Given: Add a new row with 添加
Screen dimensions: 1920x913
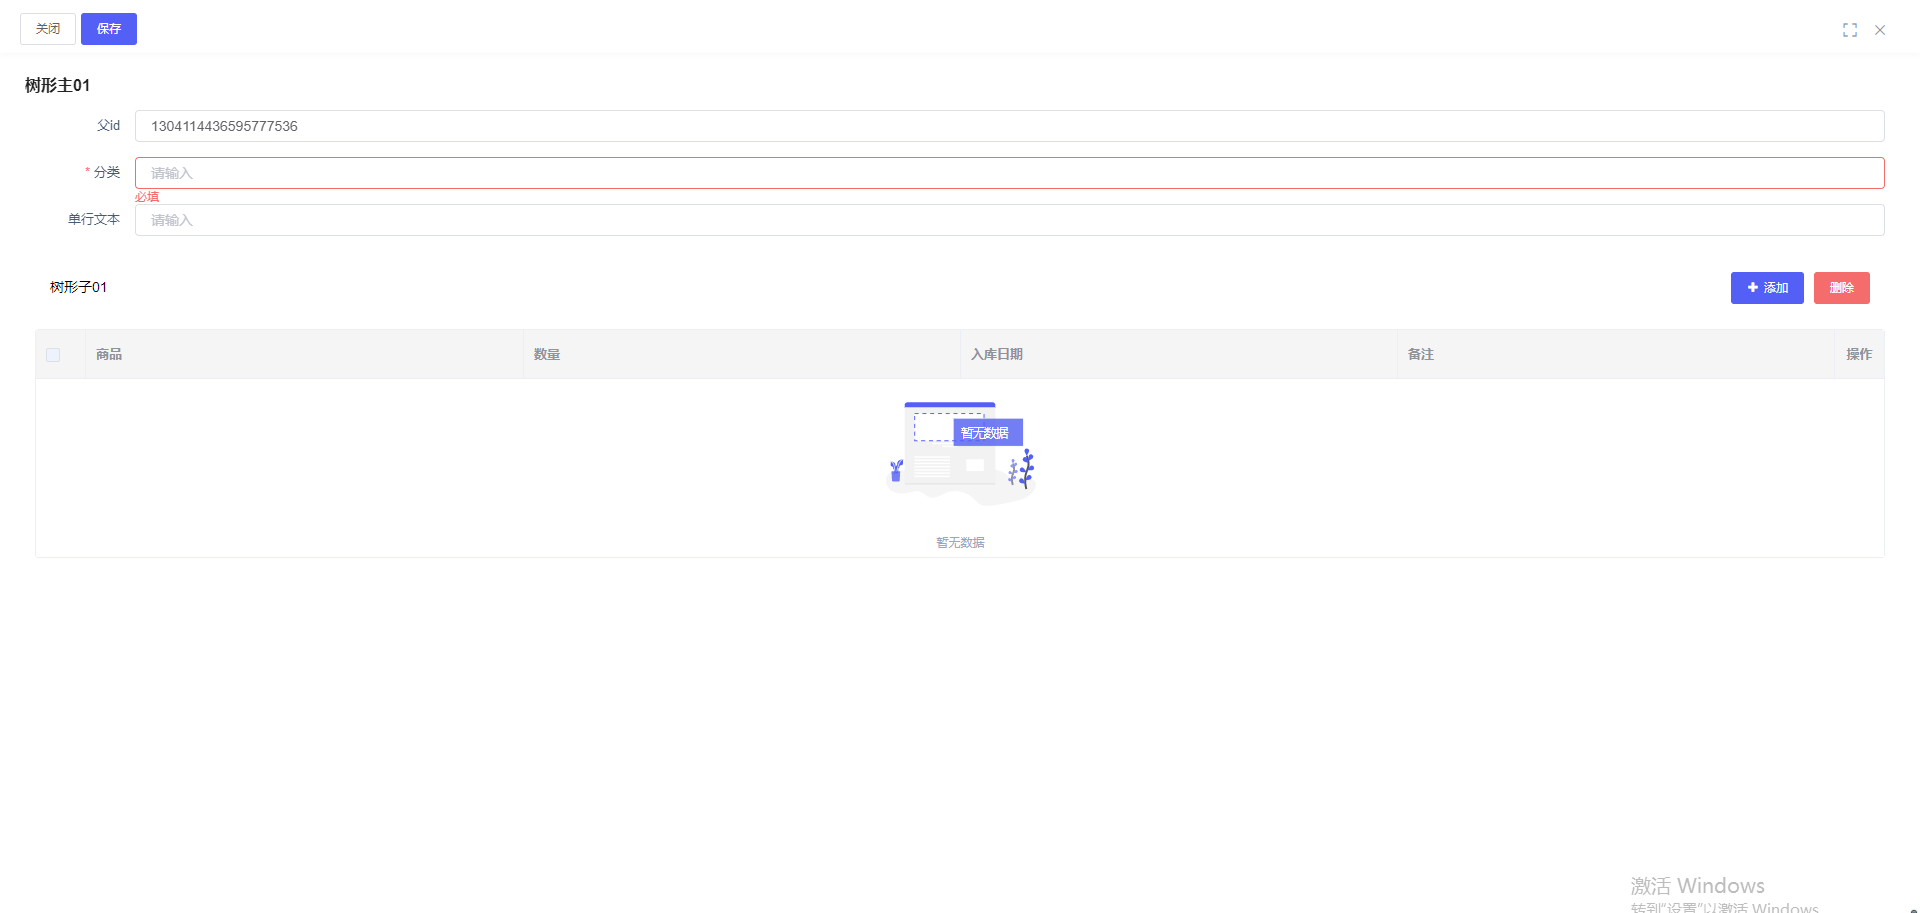Looking at the screenshot, I should point(1766,288).
